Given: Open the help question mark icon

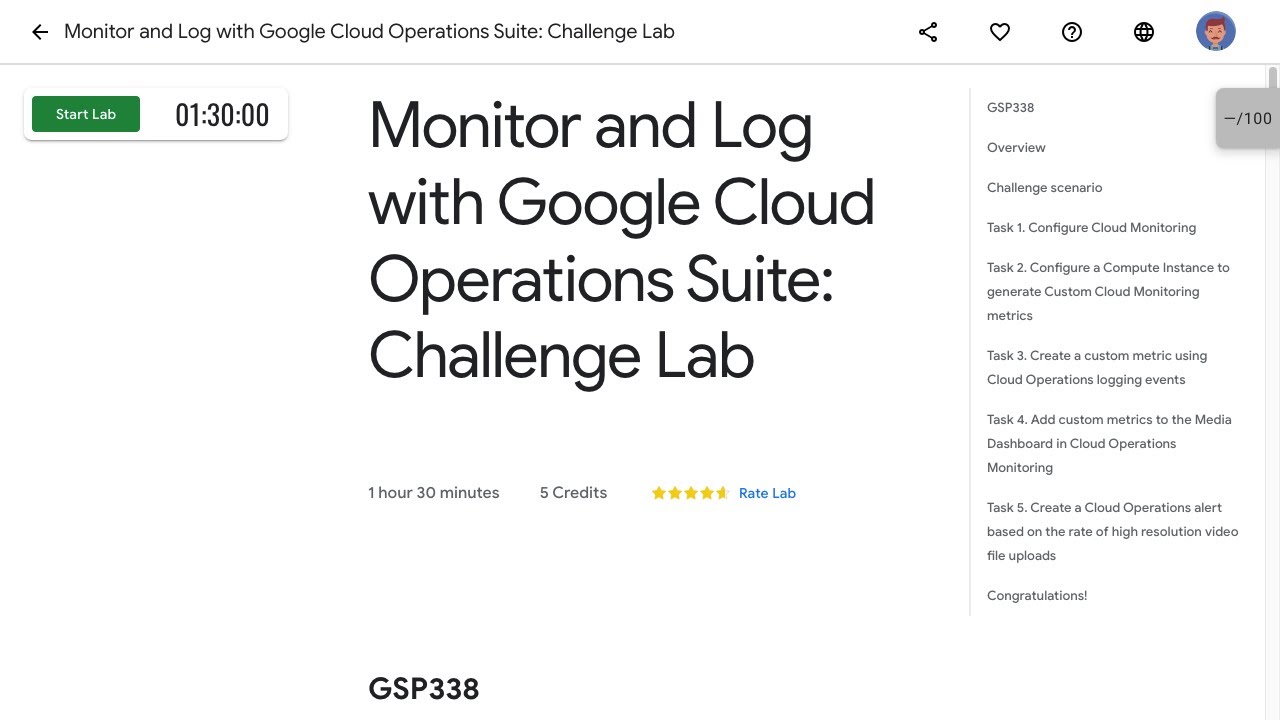Looking at the screenshot, I should click(1072, 32).
